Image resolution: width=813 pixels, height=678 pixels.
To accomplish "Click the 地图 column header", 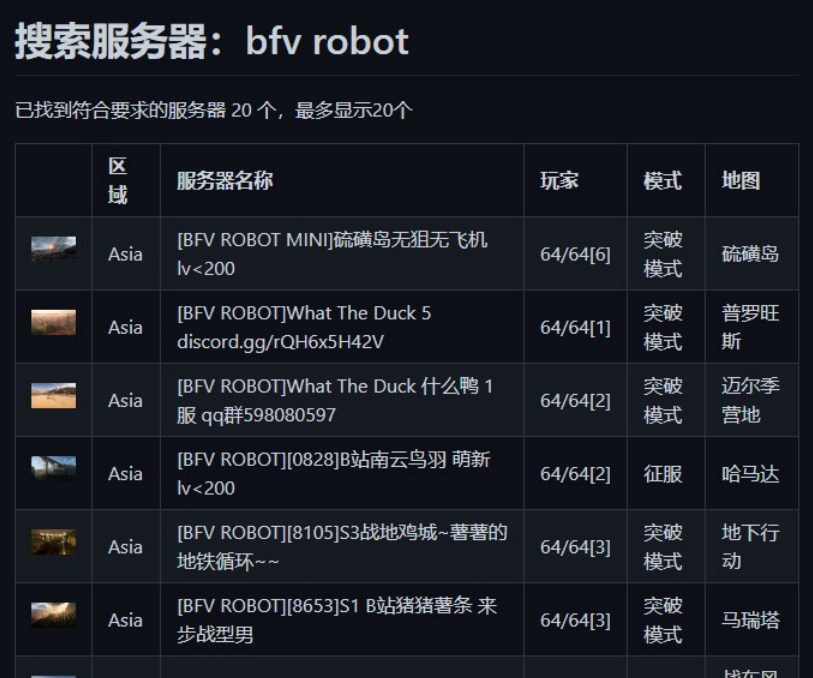I will (741, 181).
